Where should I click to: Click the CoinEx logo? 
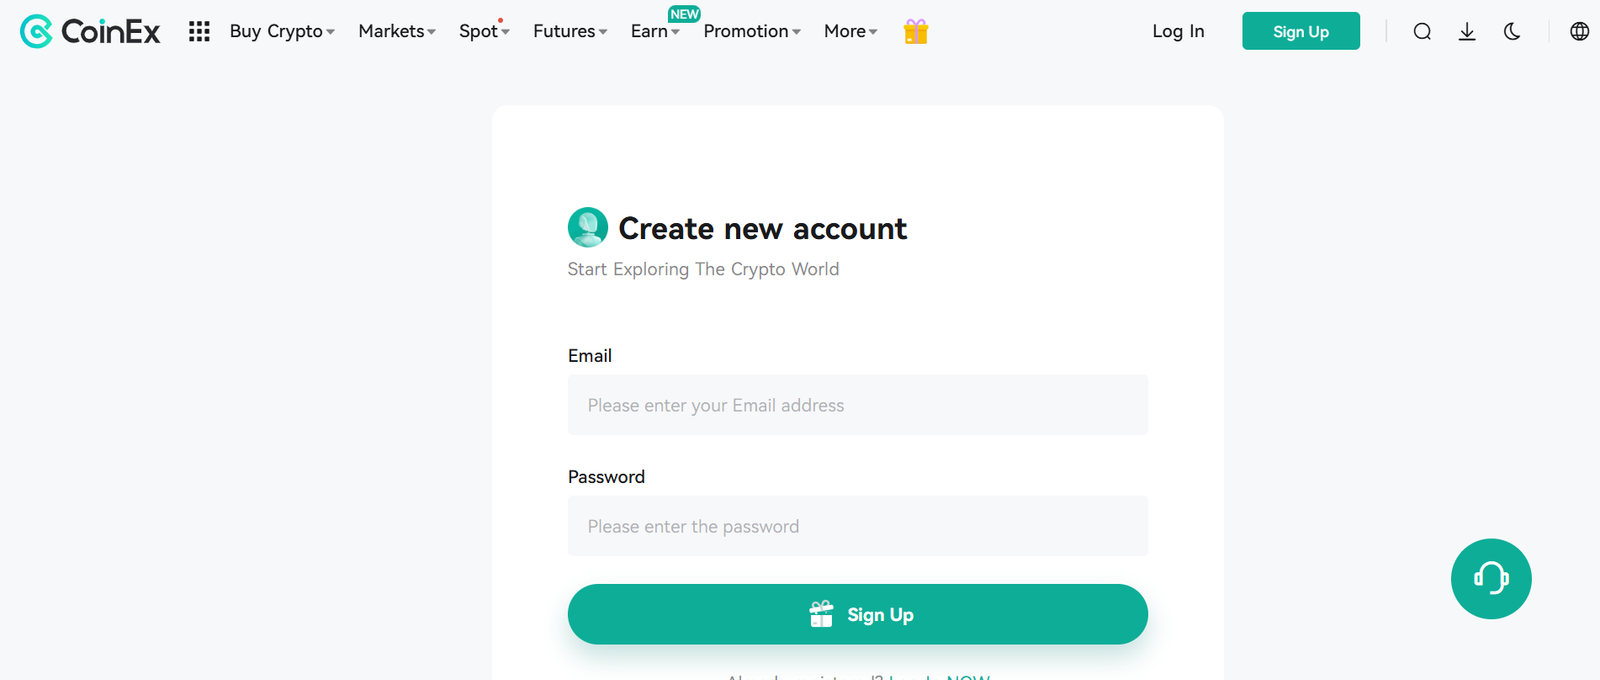click(x=90, y=32)
